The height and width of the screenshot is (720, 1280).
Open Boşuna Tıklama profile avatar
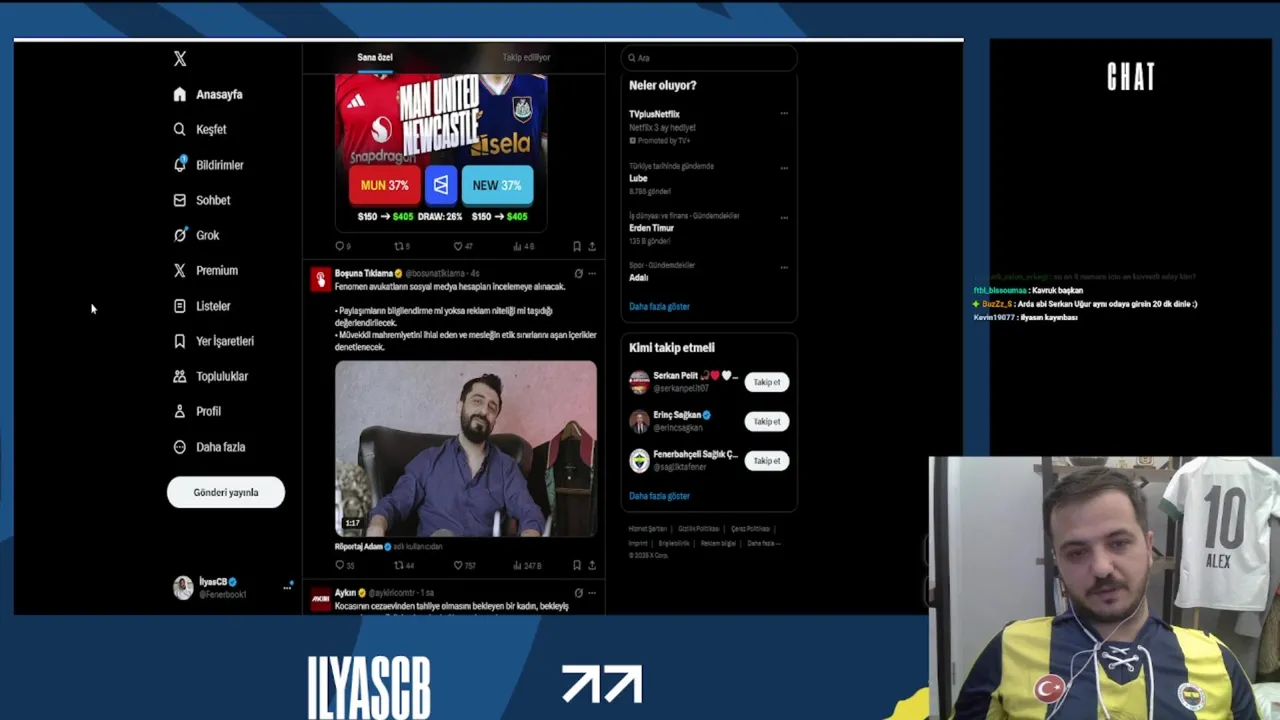pos(320,280)
